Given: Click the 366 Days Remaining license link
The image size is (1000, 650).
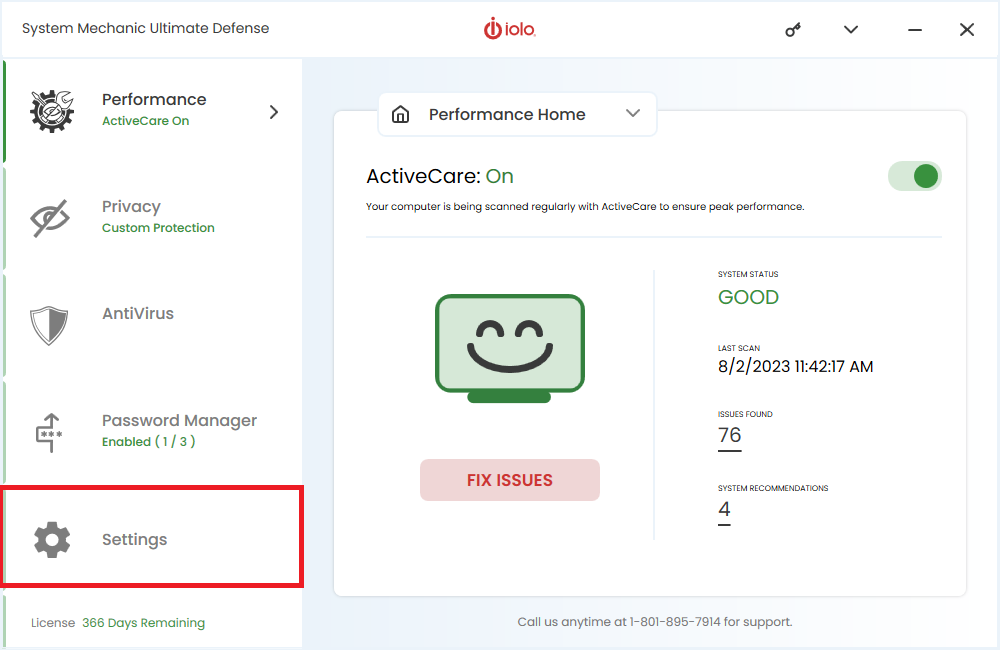Looking at the screenshot, I should point(143,623).
